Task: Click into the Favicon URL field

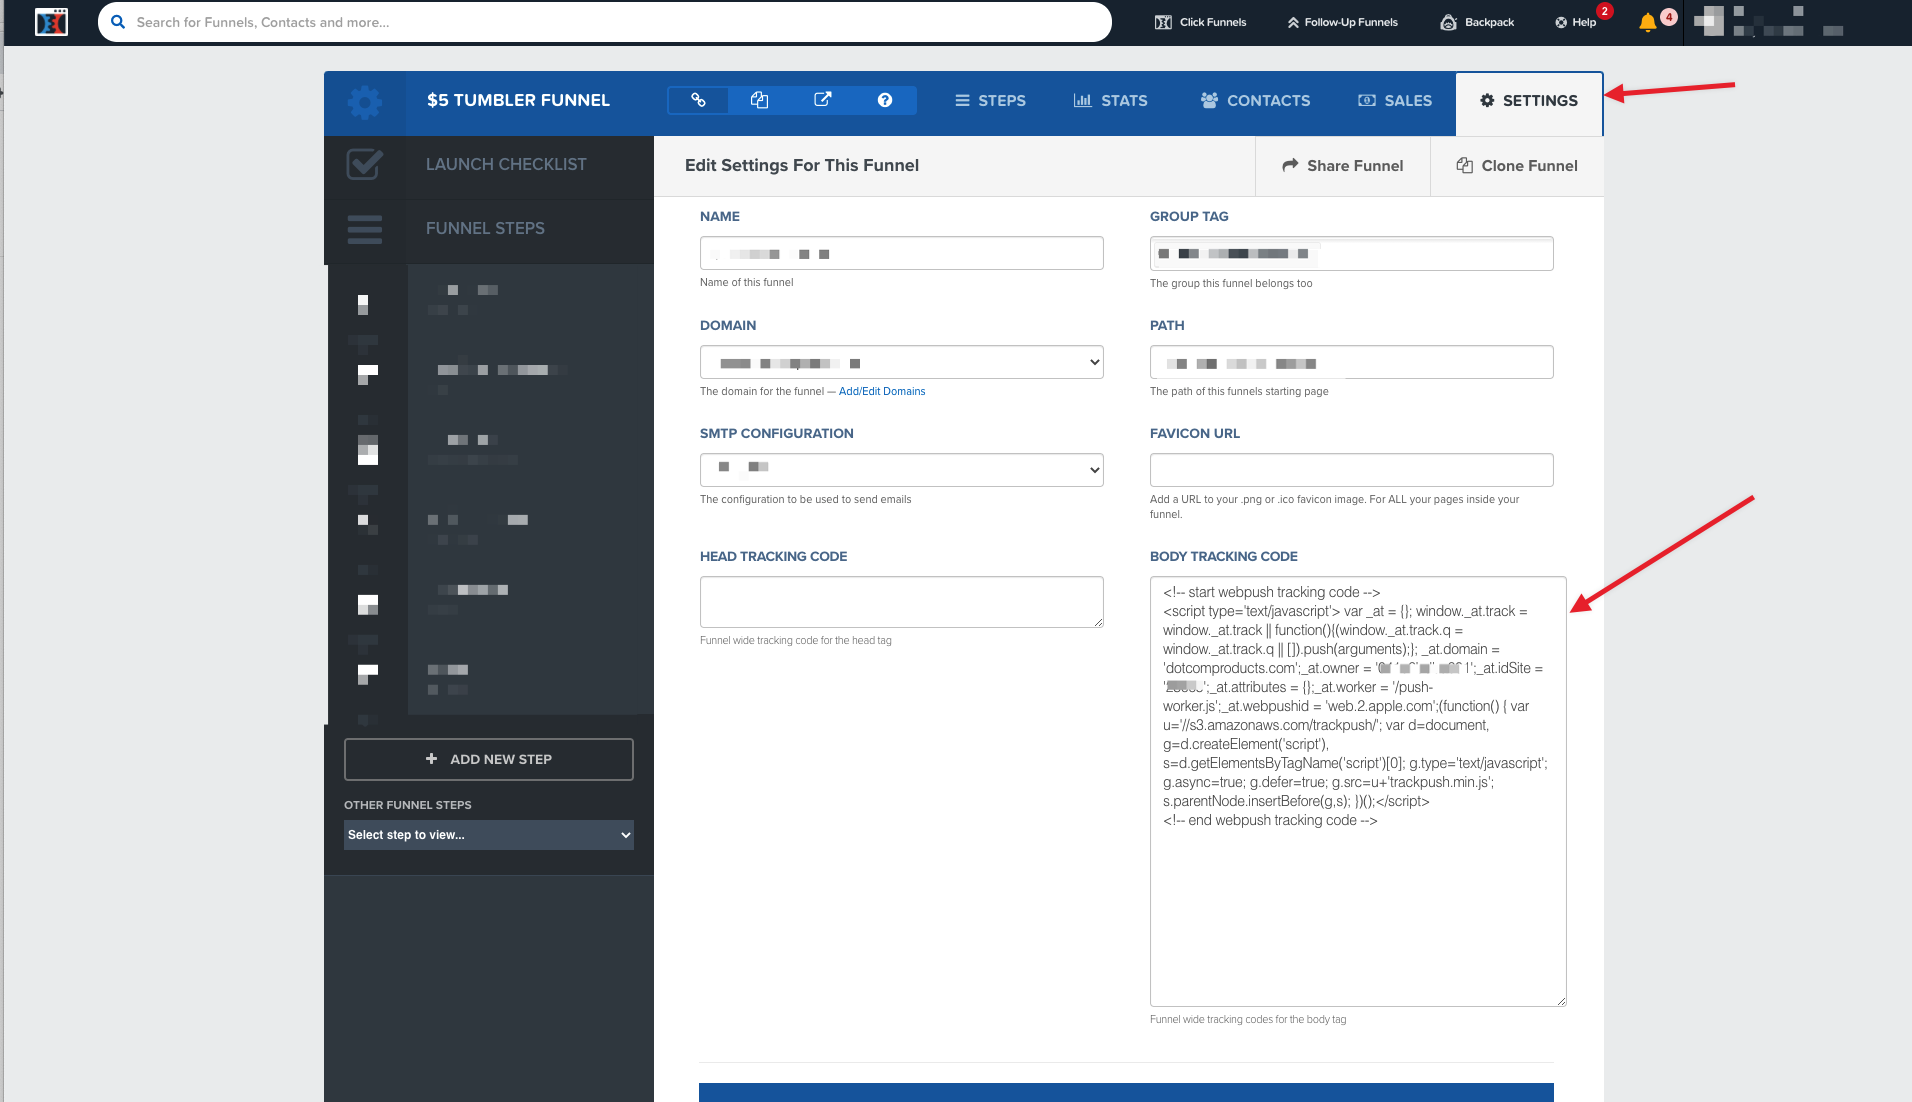Action: (x=1351, y=470)
